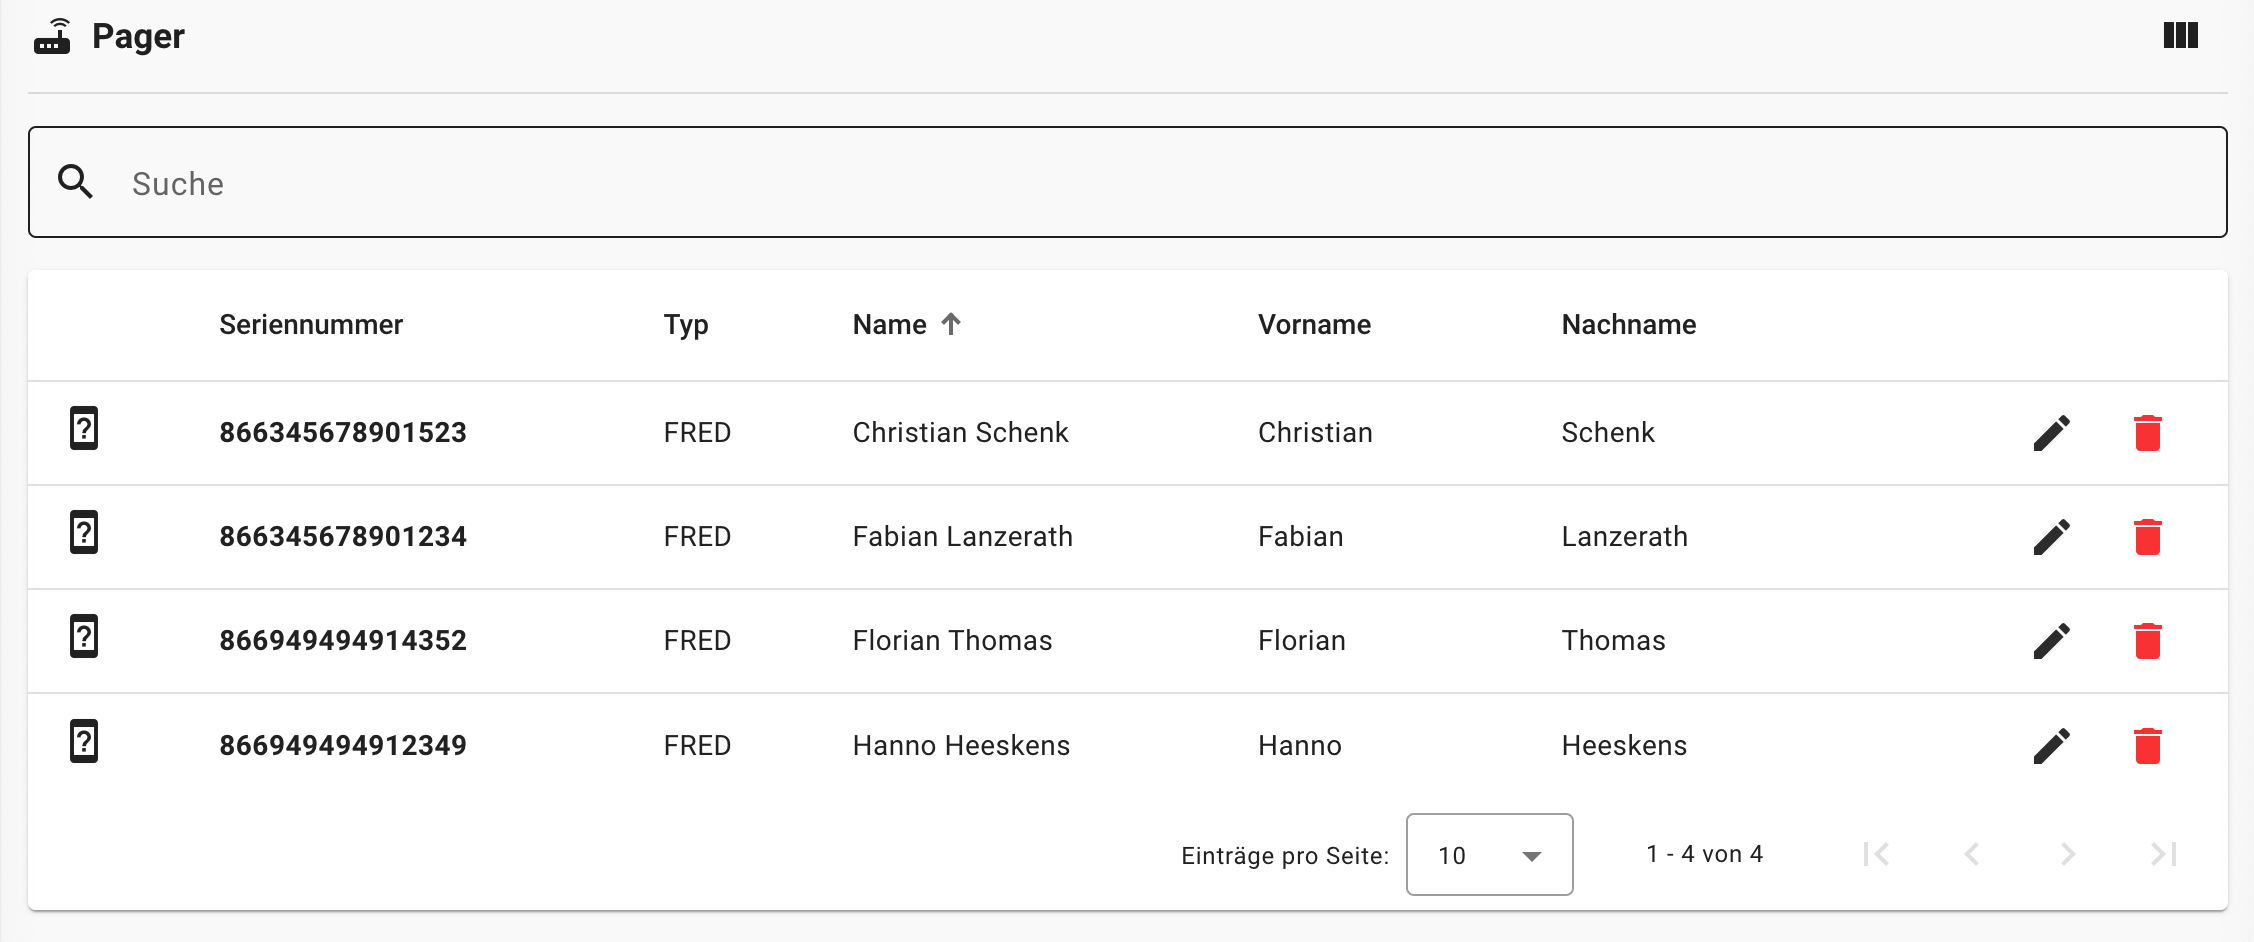The image size is (2254, 942).
Task: Remove the Florian Thomas pager with trash icon
Action: 2147,641
